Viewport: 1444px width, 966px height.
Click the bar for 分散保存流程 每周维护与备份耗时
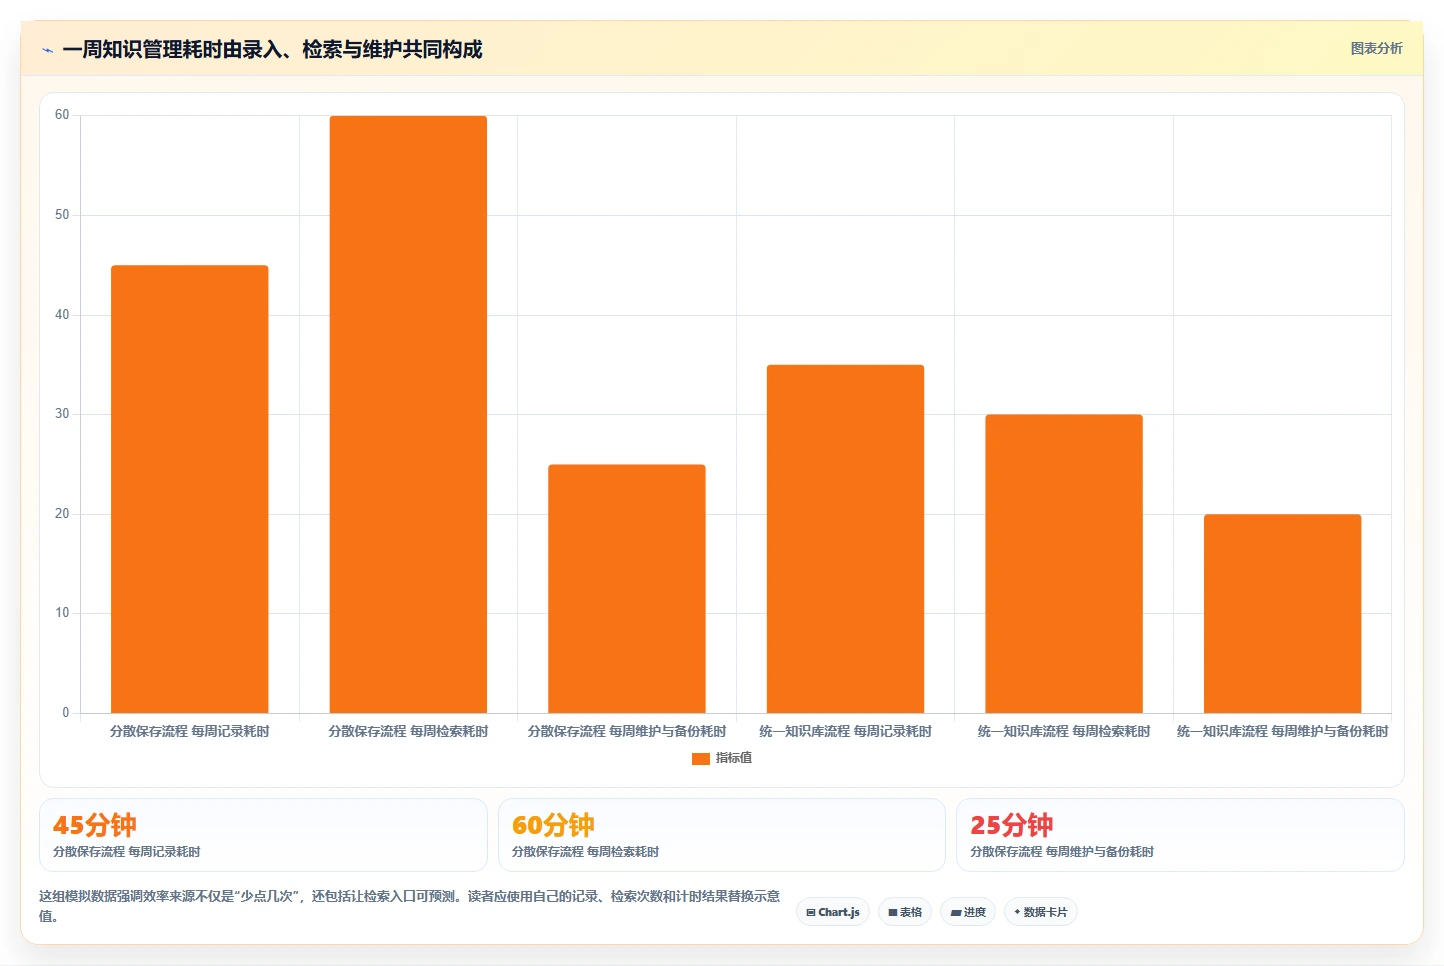coord(627,589)
